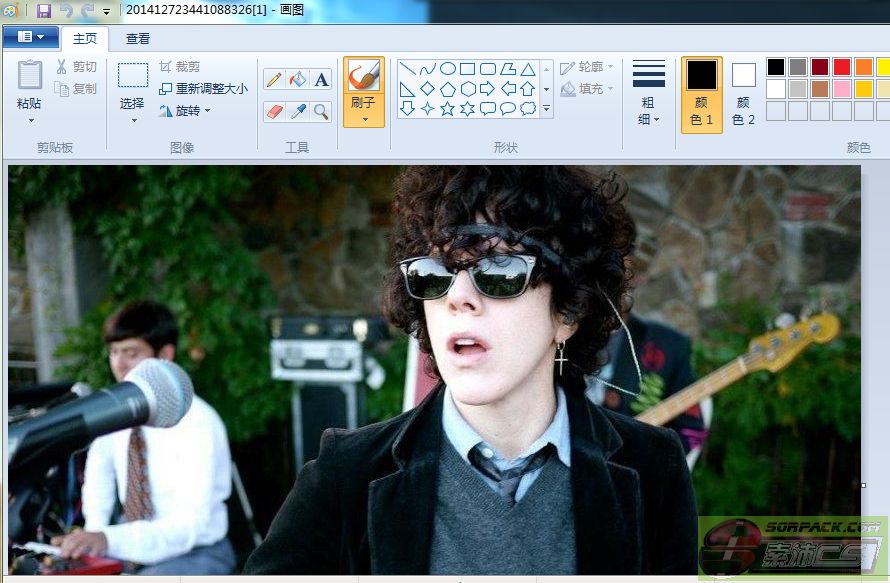Pick the red color swatch
The height and width of the screenshot is (583, 890).
(842, 67)
